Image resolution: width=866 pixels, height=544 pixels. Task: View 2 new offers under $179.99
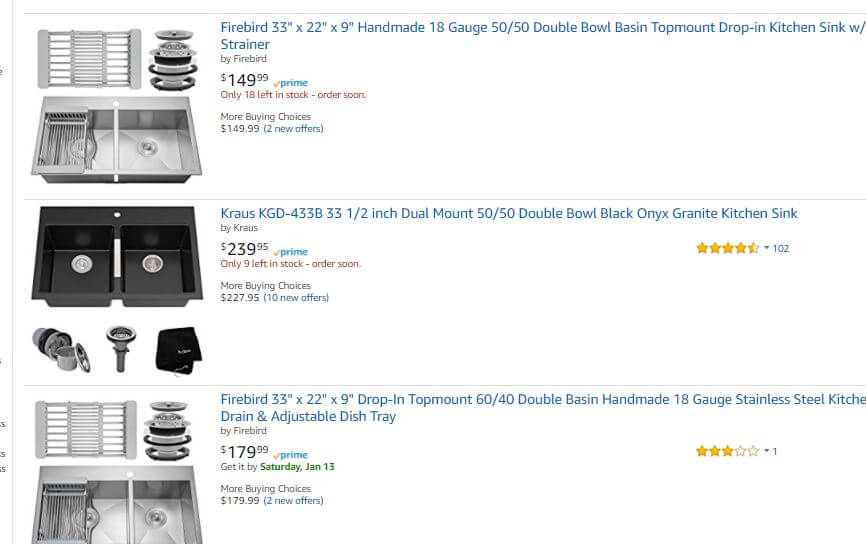293,501
